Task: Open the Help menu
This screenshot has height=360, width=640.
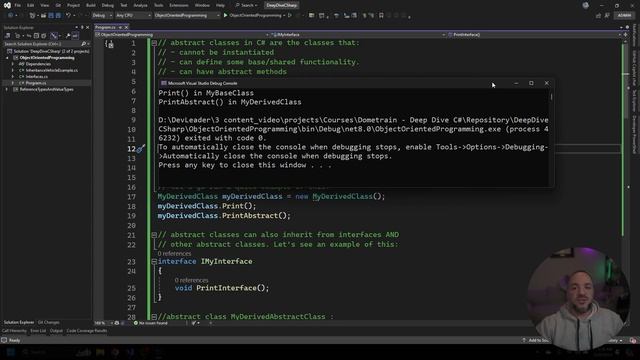Action: tap(220, 5)
